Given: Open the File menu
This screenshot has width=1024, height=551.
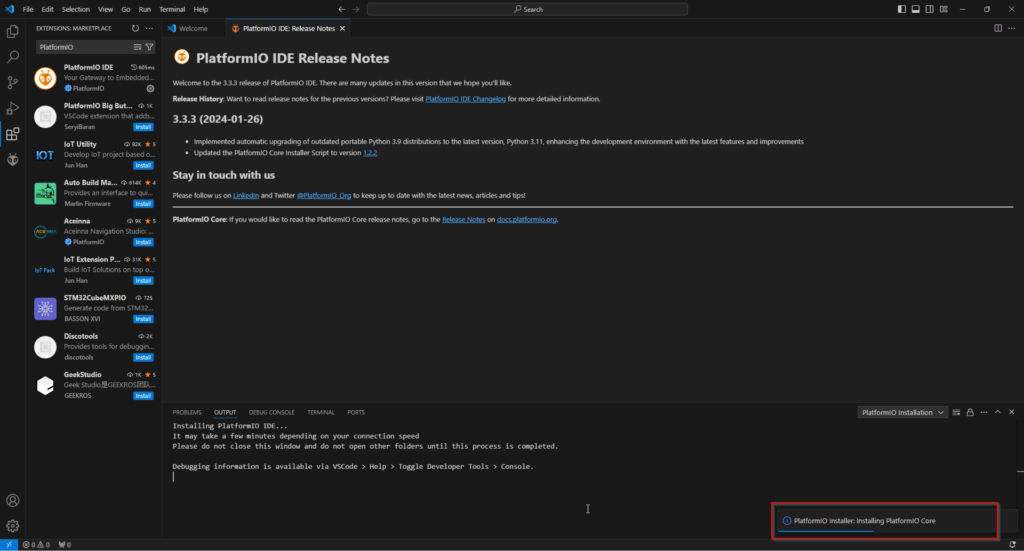Looking at the screenshot, I should [x=27, y=9].
